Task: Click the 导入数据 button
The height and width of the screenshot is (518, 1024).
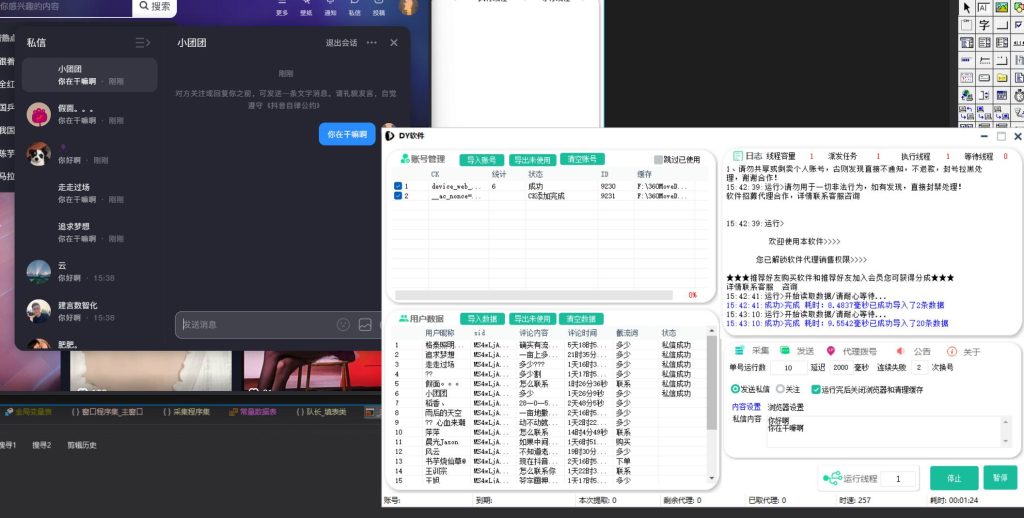Action: [482, 319]
